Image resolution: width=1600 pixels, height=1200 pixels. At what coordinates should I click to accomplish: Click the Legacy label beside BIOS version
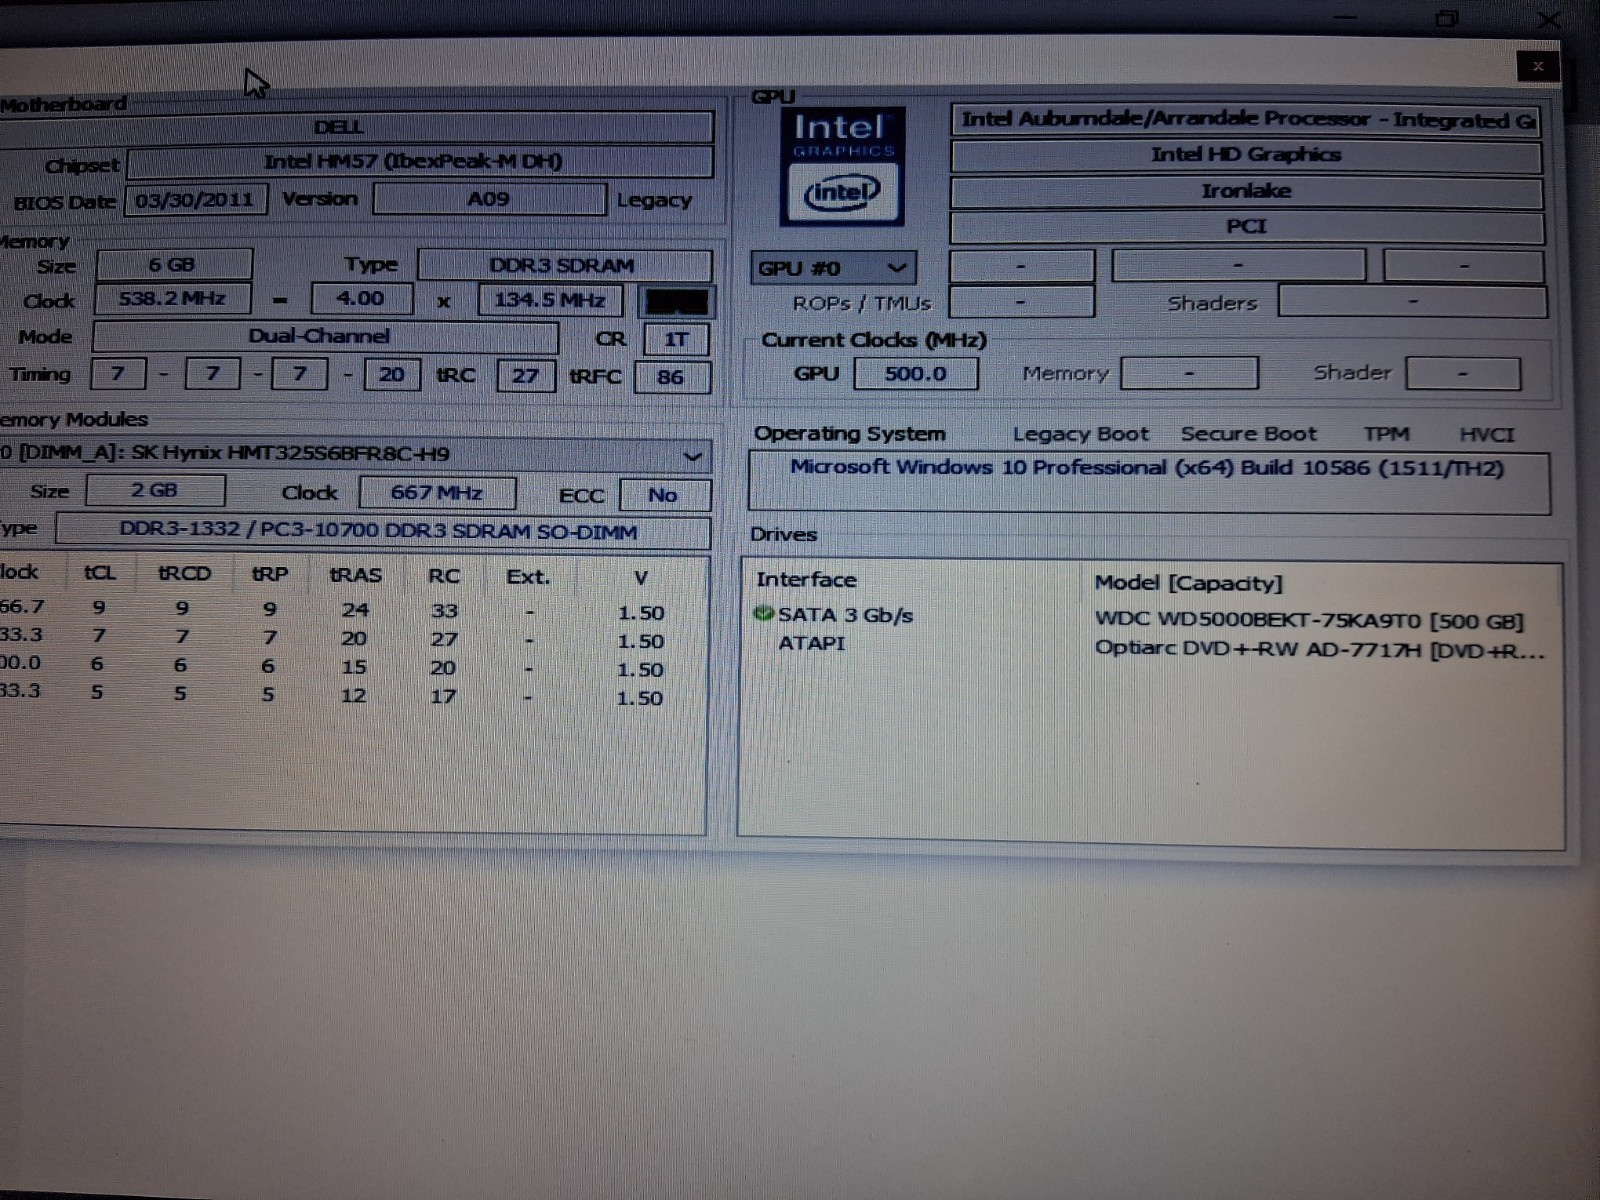tap(654, 200)
